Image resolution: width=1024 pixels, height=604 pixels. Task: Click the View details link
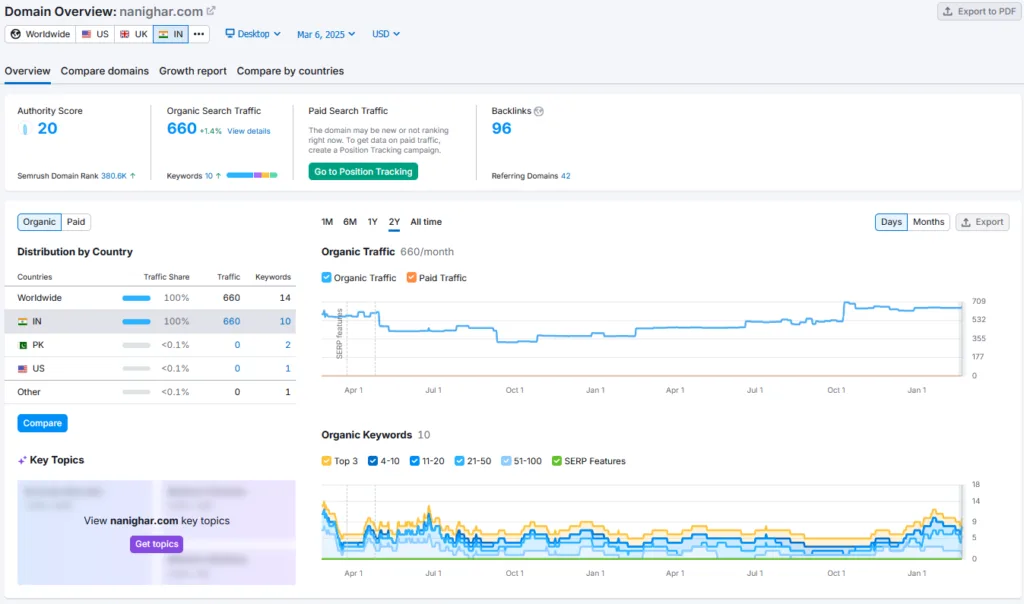(248, 131)
